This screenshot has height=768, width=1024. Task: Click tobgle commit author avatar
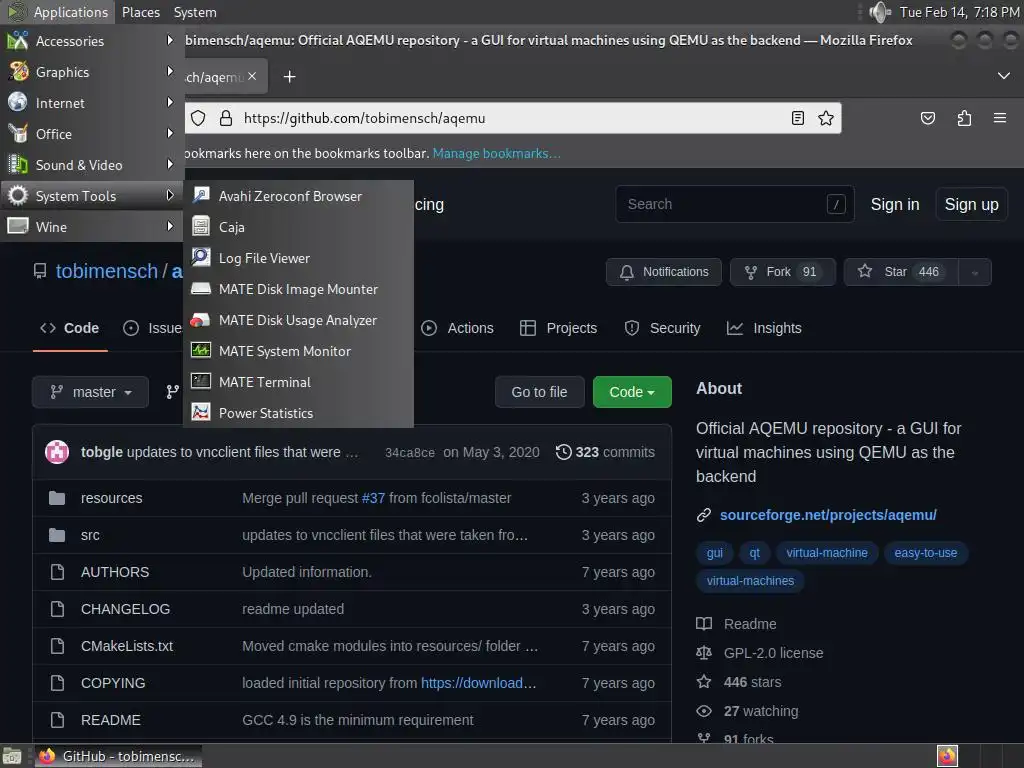[57, 452]
